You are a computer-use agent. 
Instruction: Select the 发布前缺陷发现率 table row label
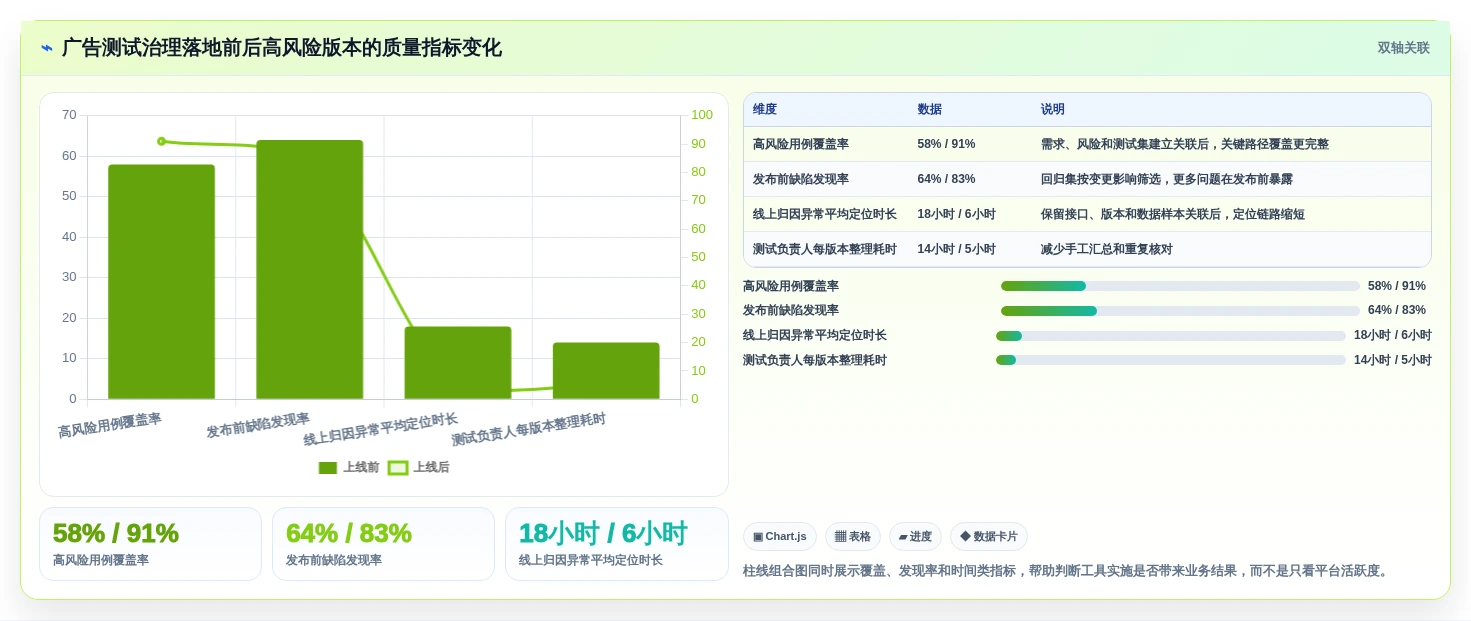(801, 179)
